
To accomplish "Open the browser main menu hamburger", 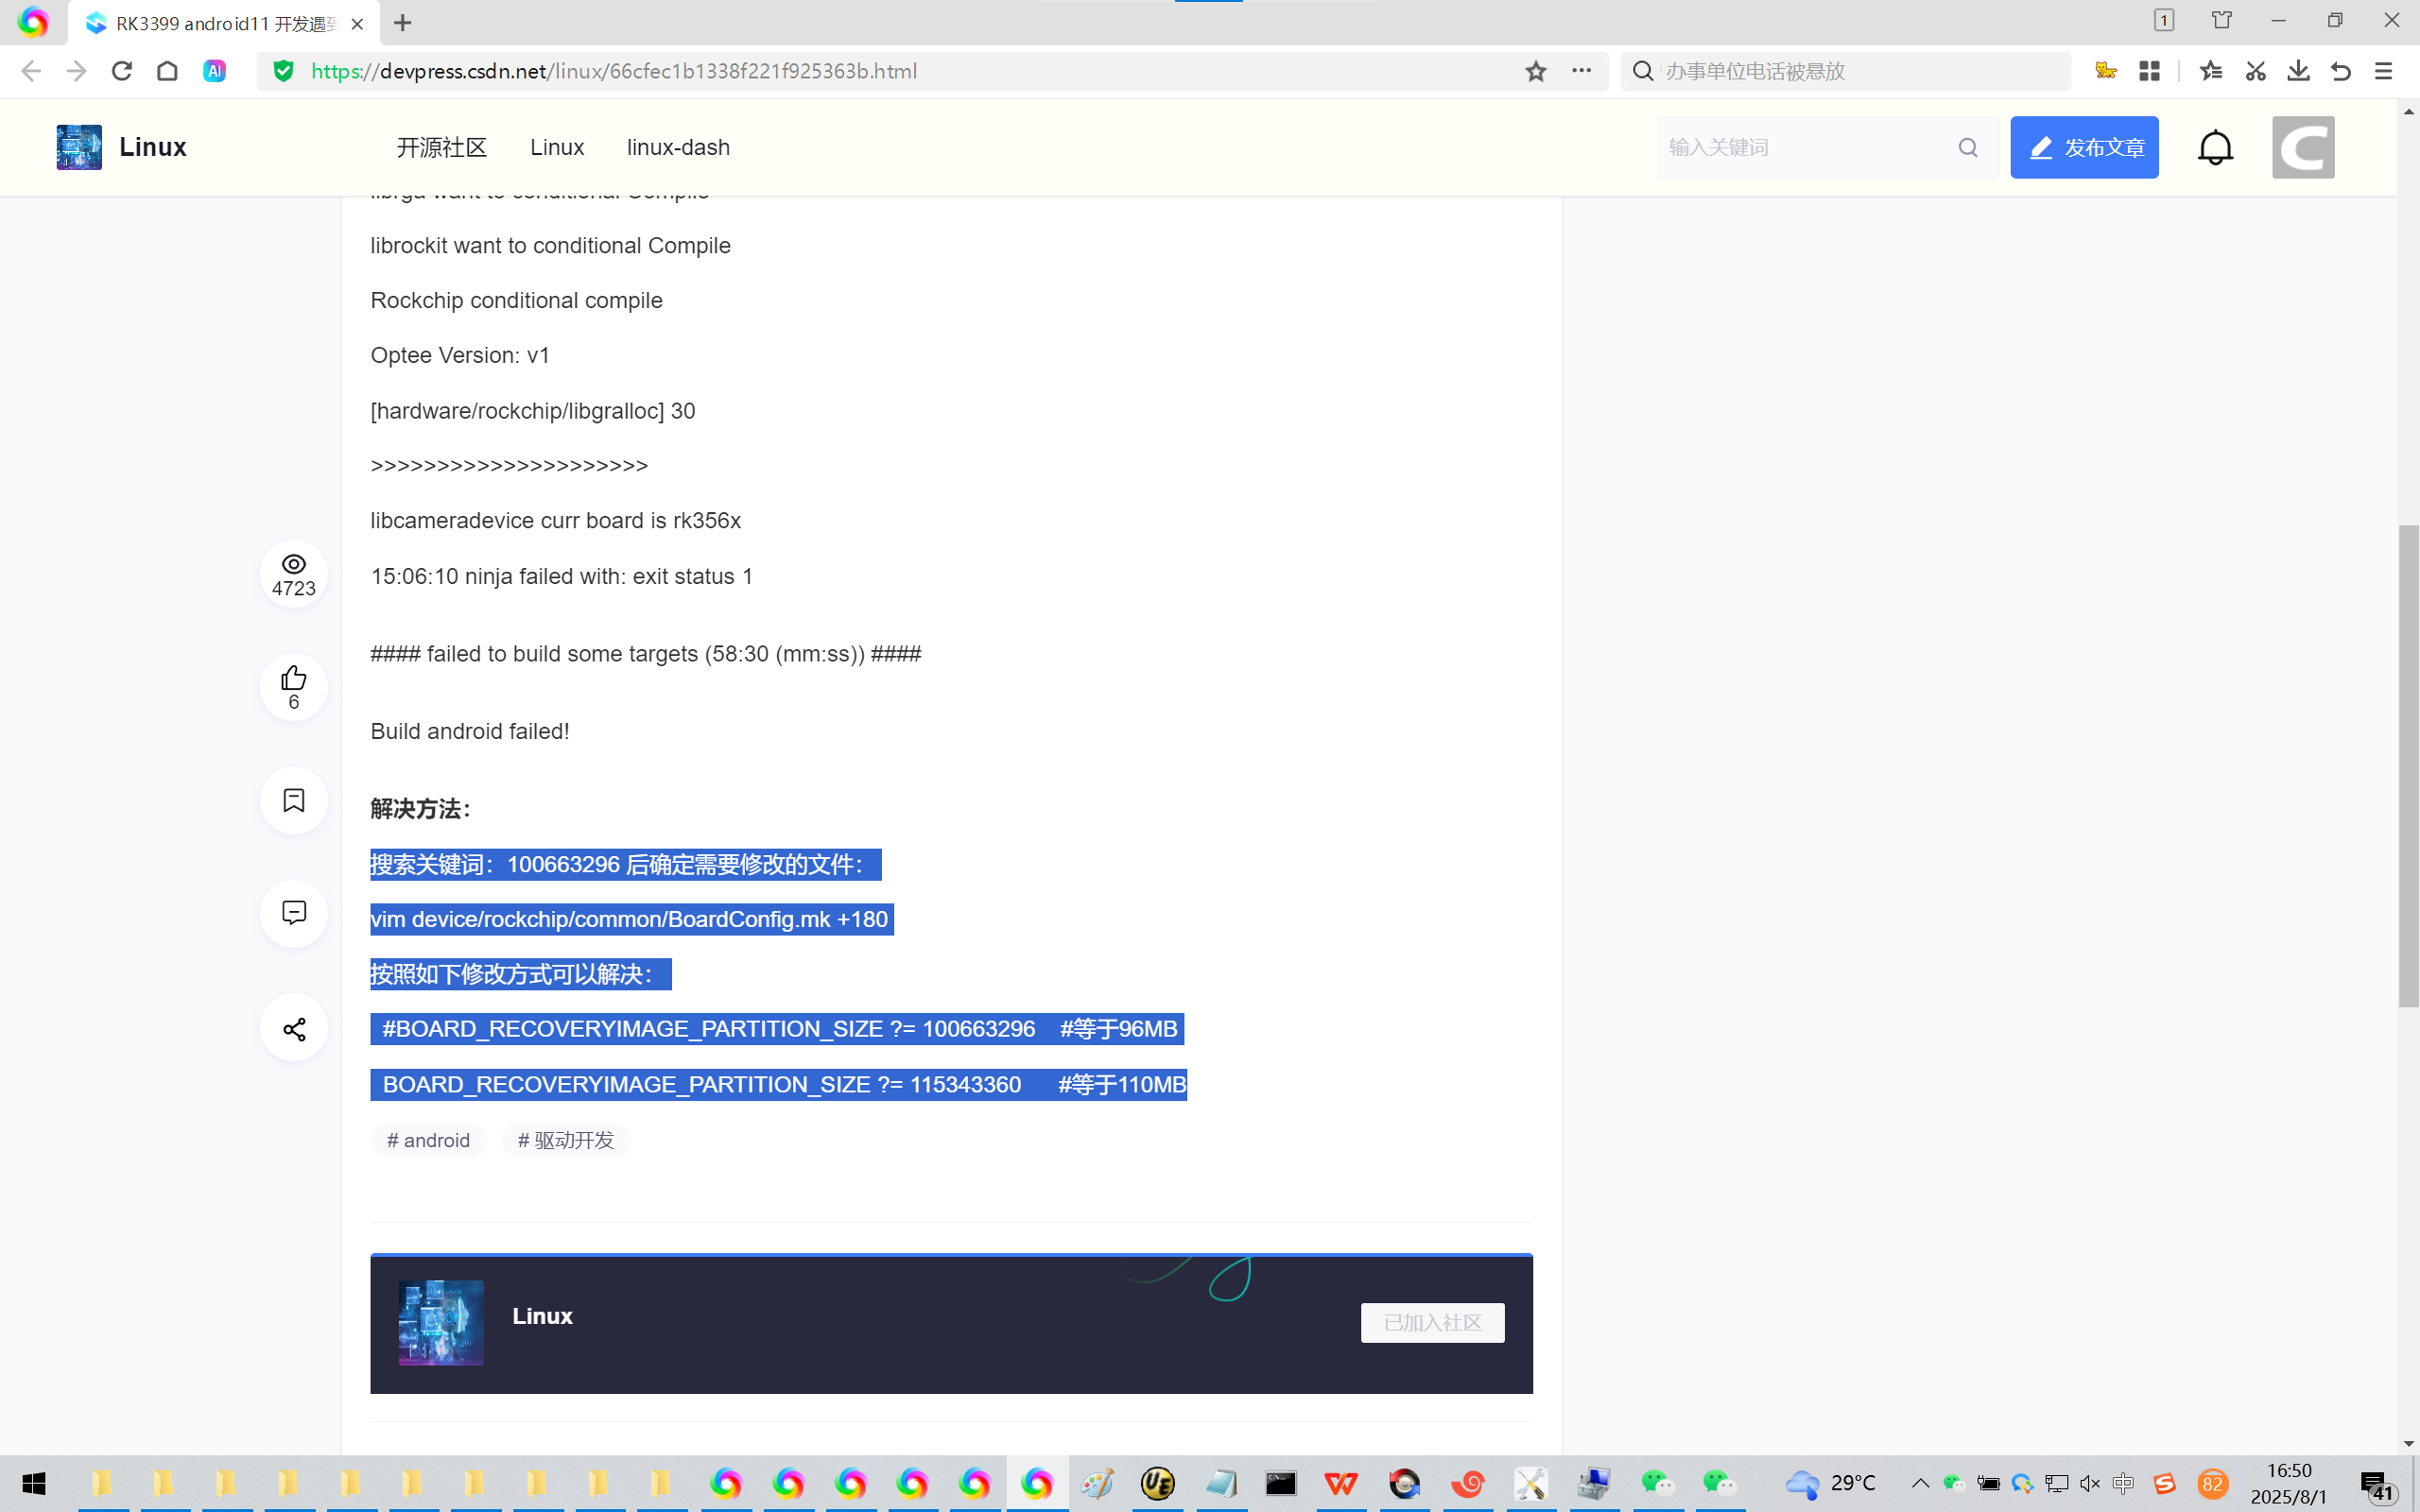I will click(2384, 71).
